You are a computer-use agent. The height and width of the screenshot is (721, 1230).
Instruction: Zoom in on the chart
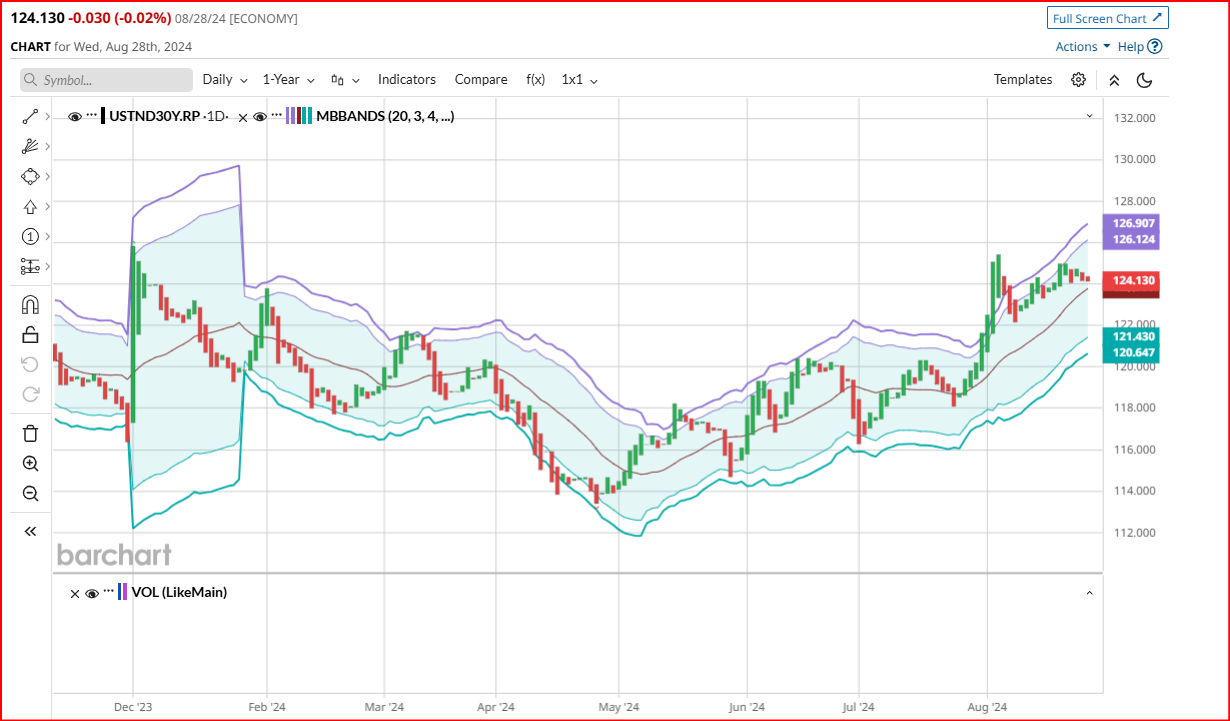point(30,463)
